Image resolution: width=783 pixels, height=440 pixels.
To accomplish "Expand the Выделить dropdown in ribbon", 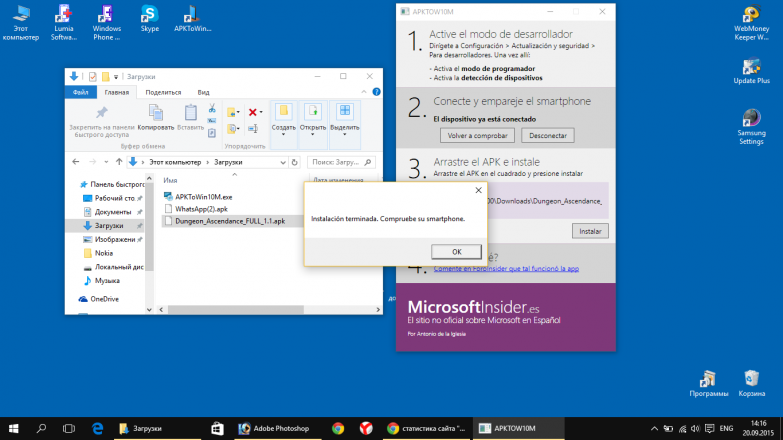I will point(345,134).
